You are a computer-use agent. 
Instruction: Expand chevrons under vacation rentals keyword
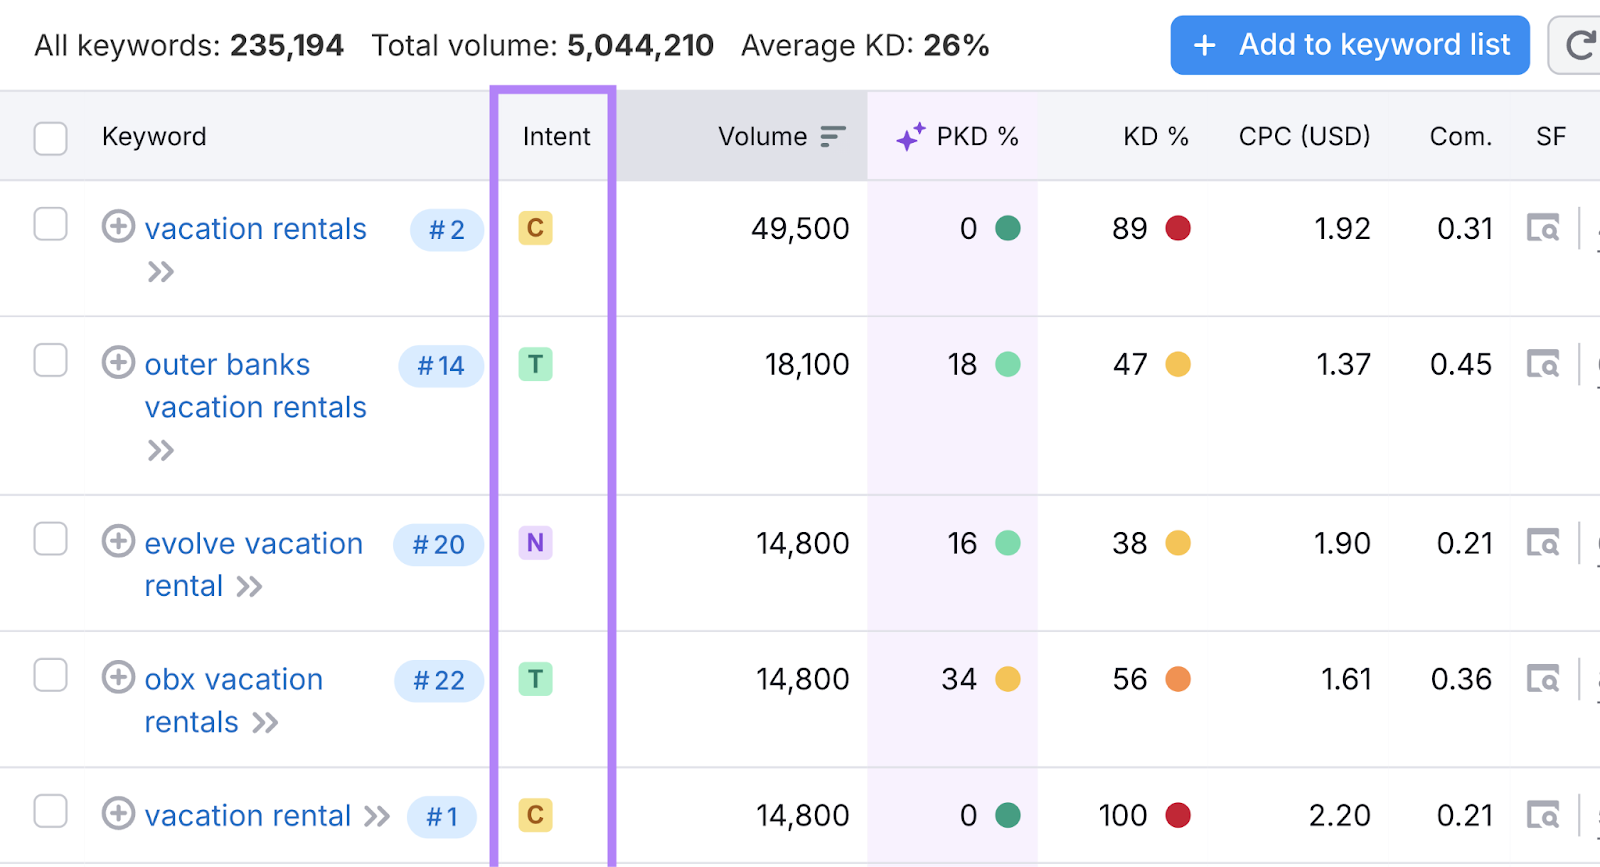pos(161,272)
